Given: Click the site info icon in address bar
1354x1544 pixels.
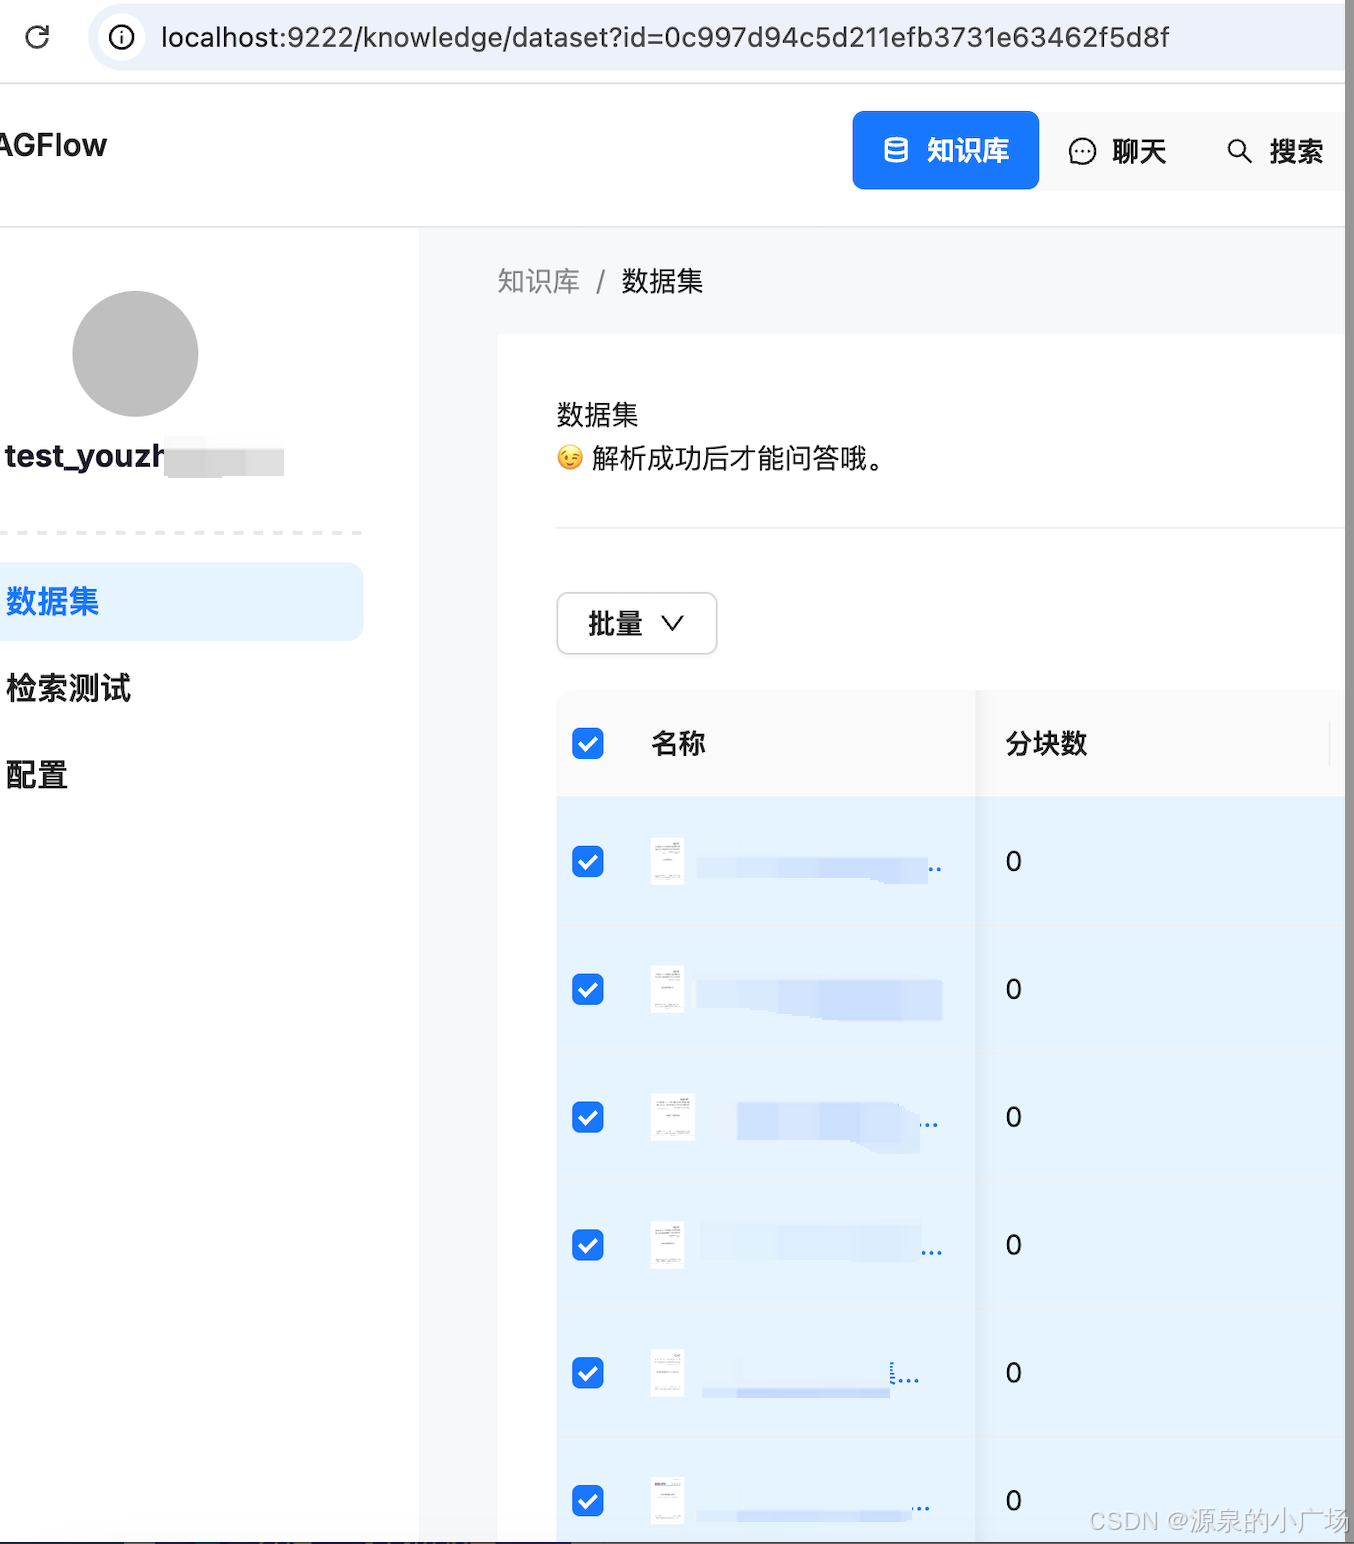Looking at the screenshot, I should click(x=121, y=37).
